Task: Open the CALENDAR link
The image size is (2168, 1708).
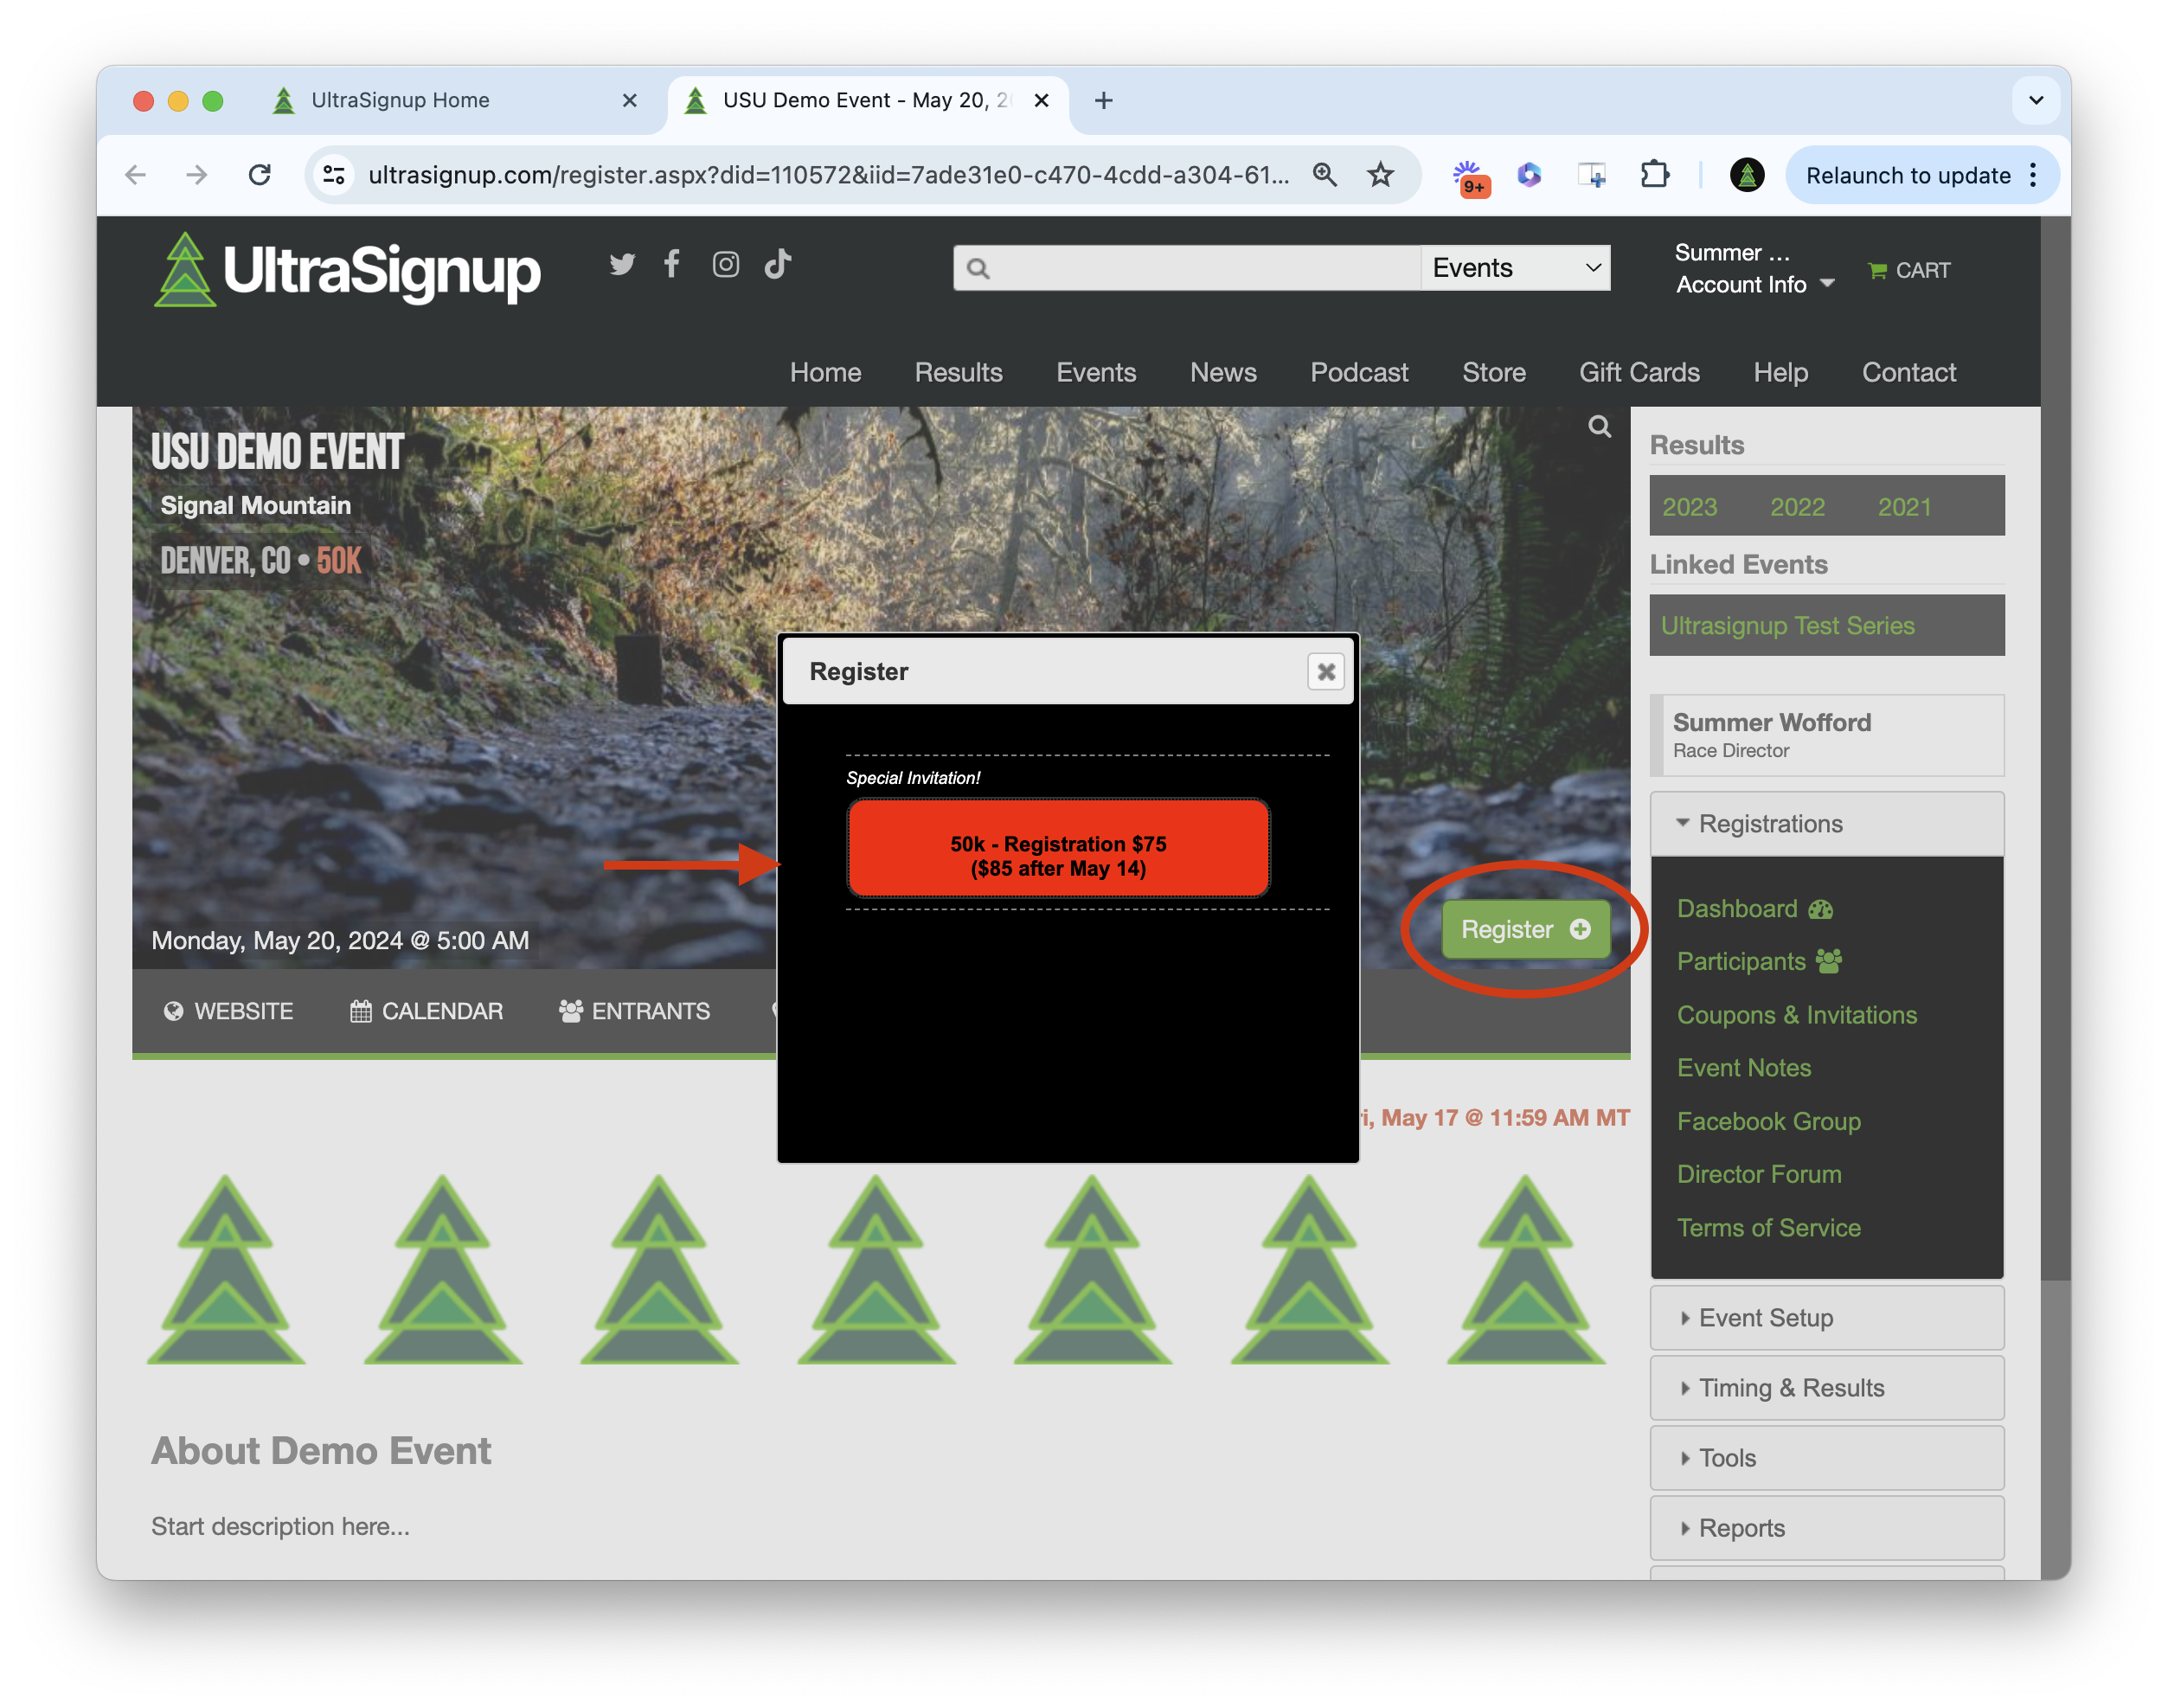Action: [x=426, y=1012]
